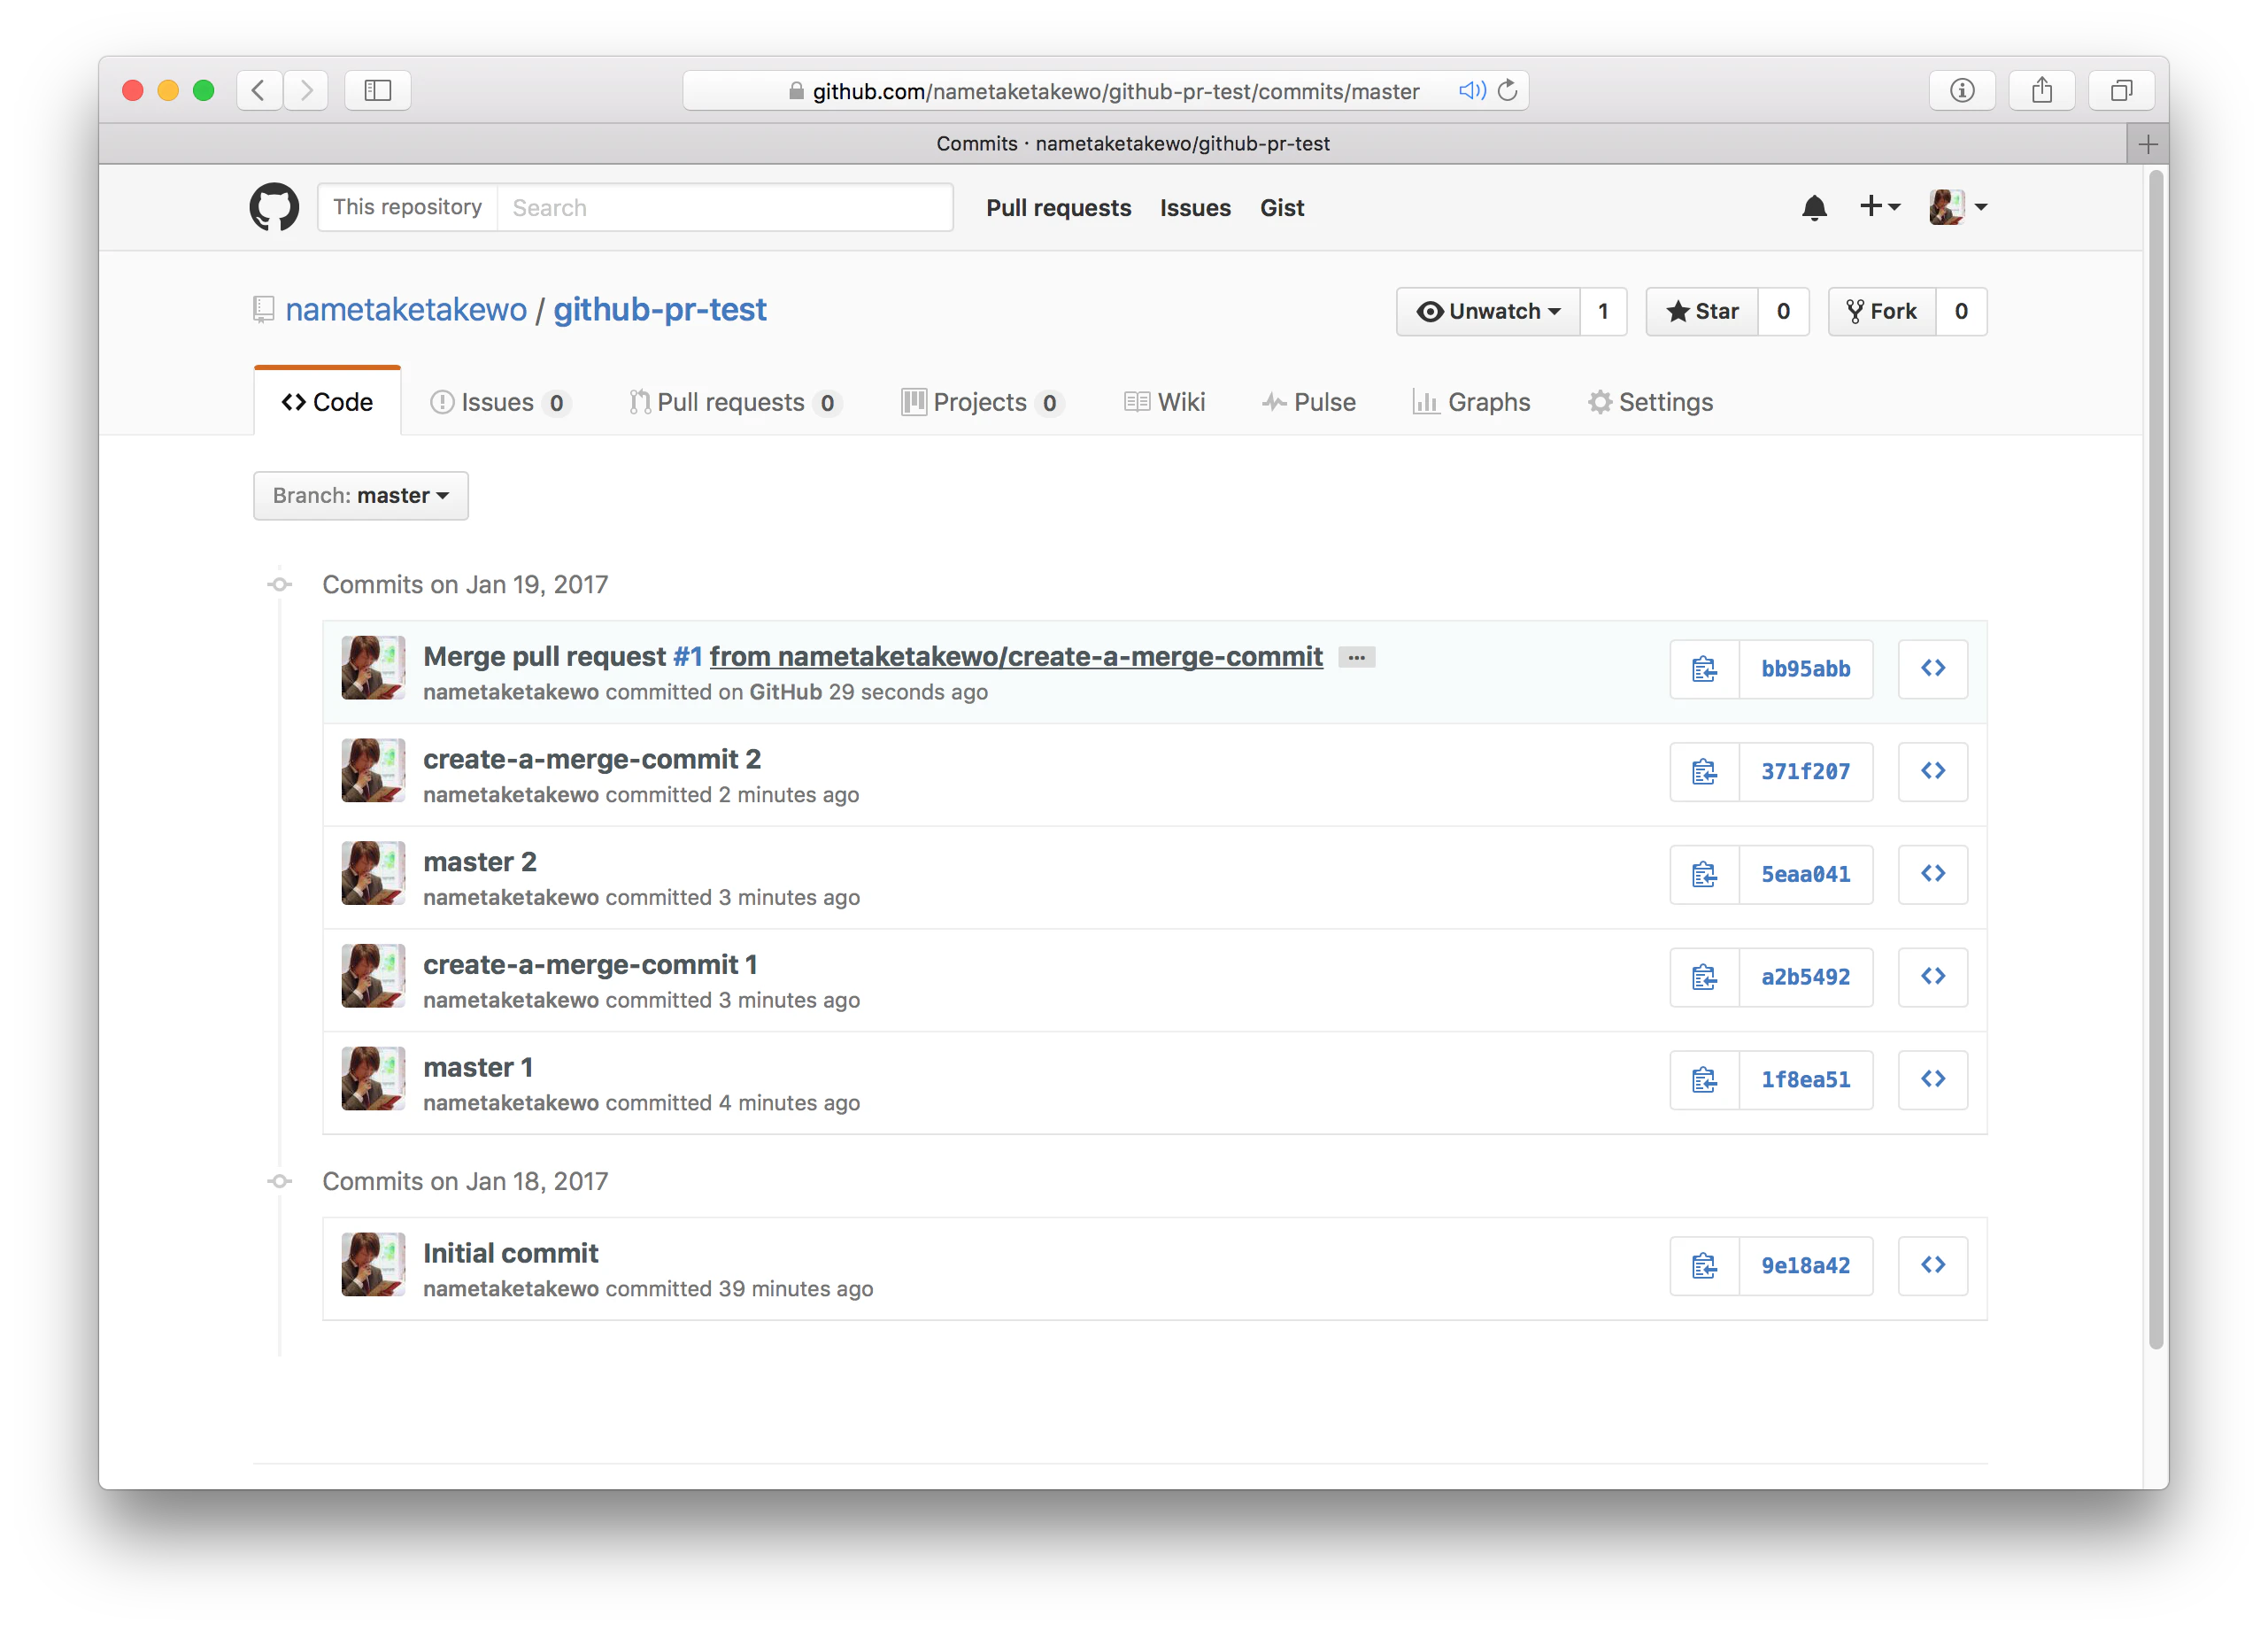Click the avatar beside 'master 1' commit

tap(373, 1079)
